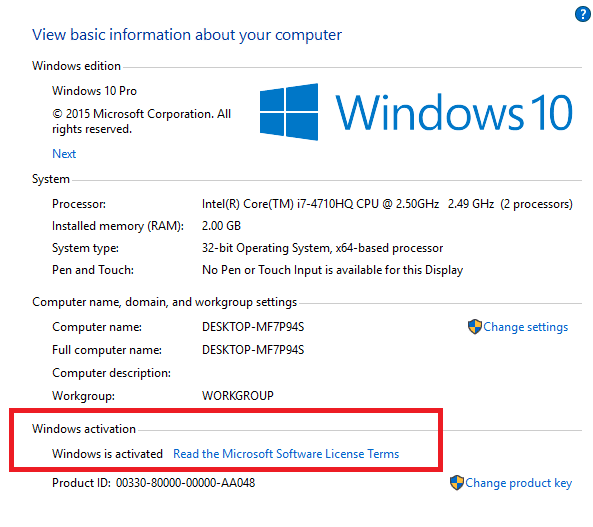
Task: Click the Full computer name value DESKTOP-MF7P94S
Action: tap(253, 350)
